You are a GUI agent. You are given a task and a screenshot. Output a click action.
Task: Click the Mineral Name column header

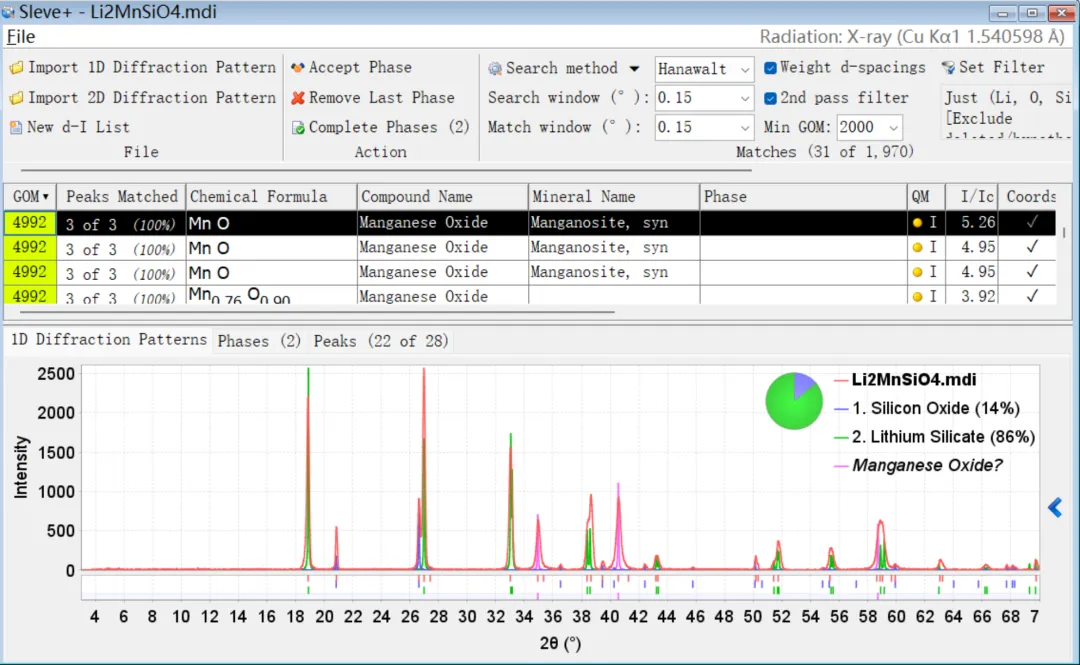[x=614, y=196]
